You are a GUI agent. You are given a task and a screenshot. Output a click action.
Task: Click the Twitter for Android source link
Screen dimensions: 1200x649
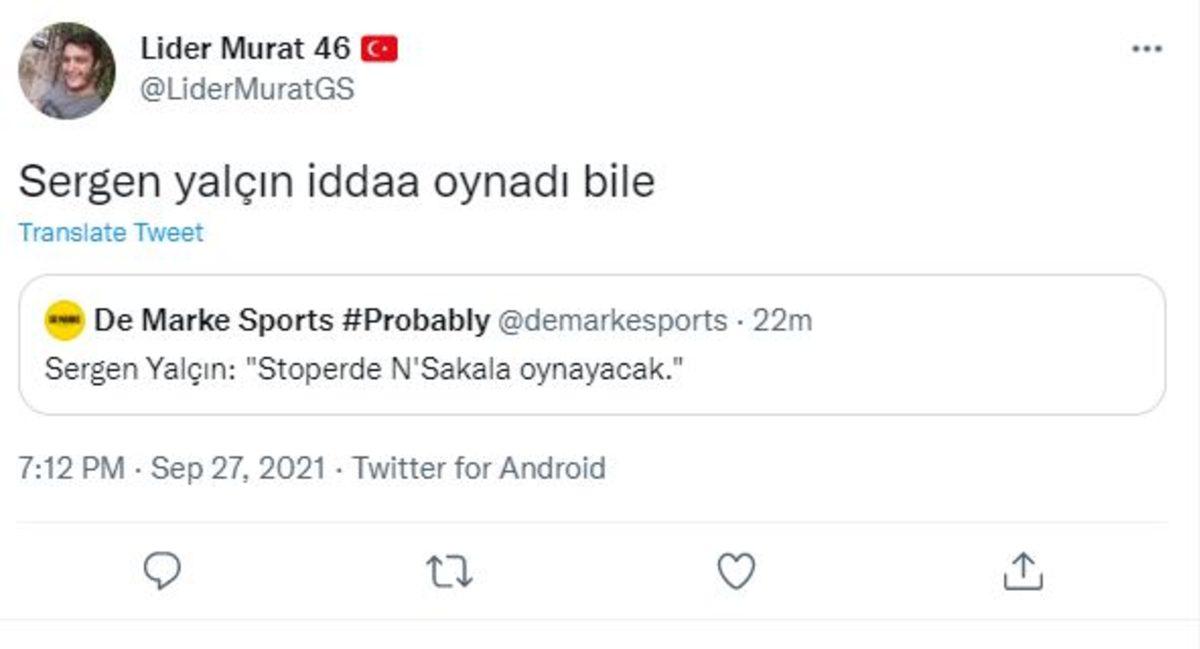(x=479, y=468)
